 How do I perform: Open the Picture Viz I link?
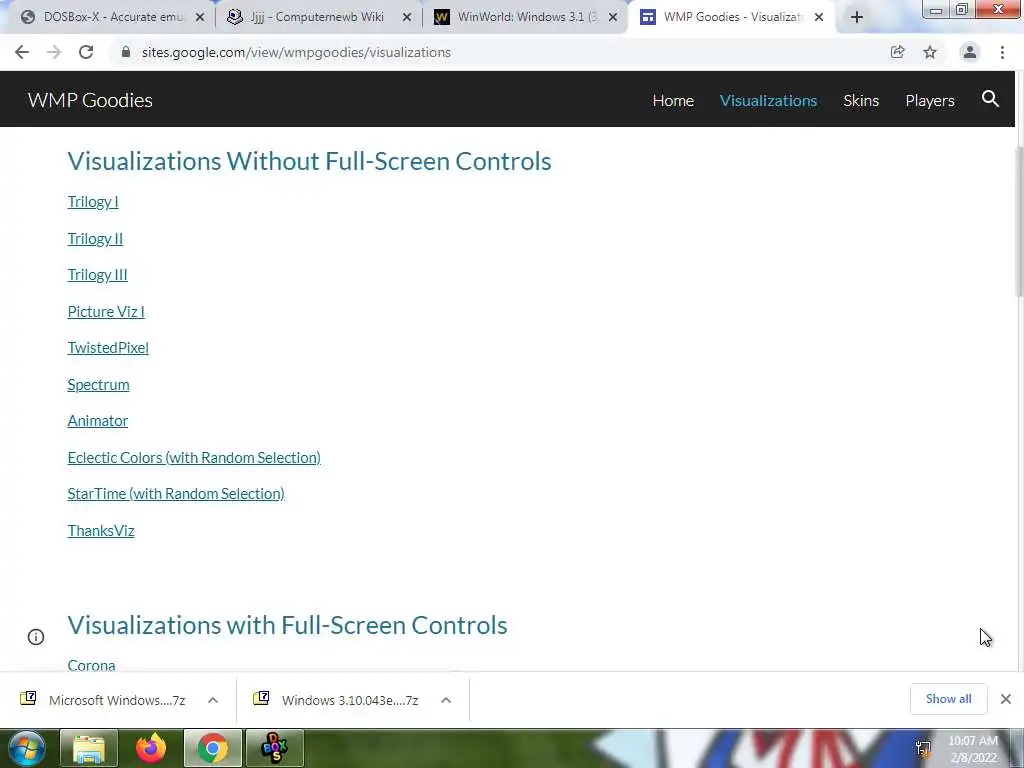click(x=106, y=312)
